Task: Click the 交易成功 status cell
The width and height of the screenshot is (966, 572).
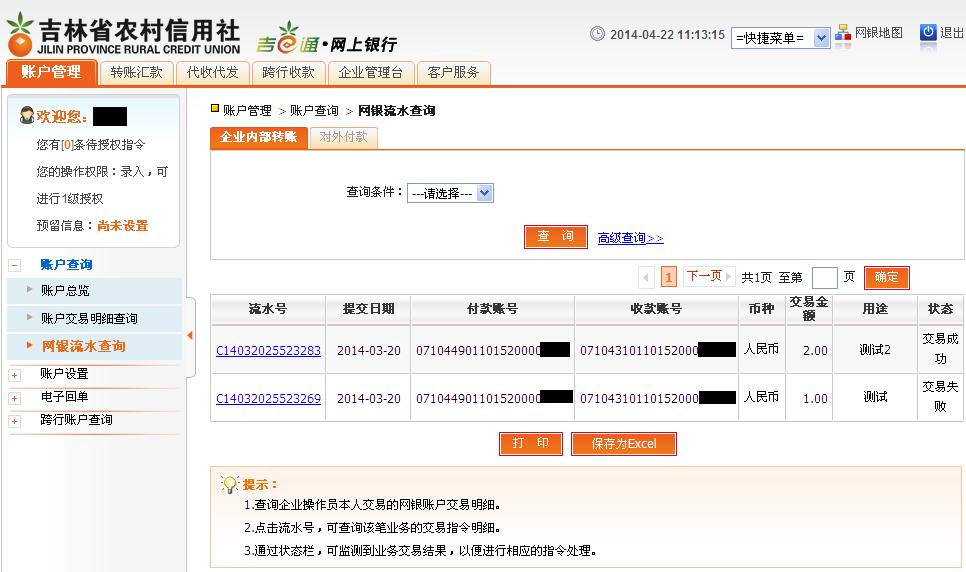Action: click(940, 349)
